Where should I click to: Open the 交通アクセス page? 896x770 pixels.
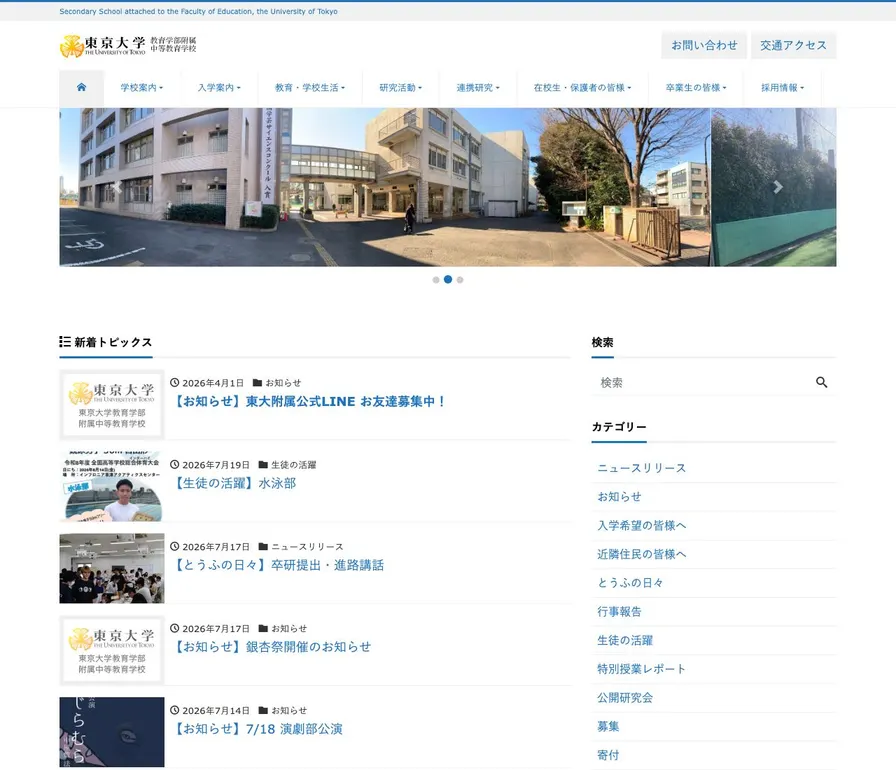coord(793,45)
